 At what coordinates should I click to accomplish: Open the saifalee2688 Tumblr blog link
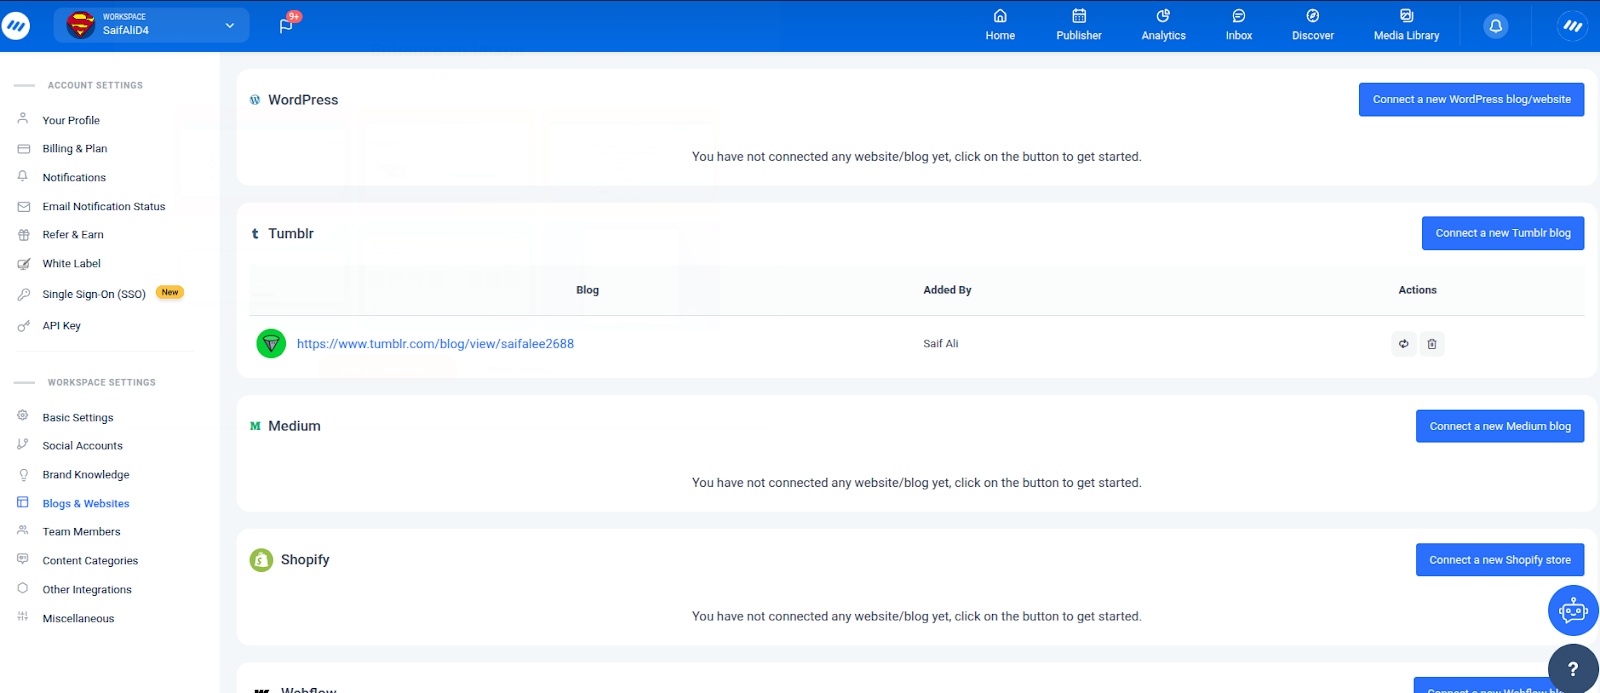(435, 343)
